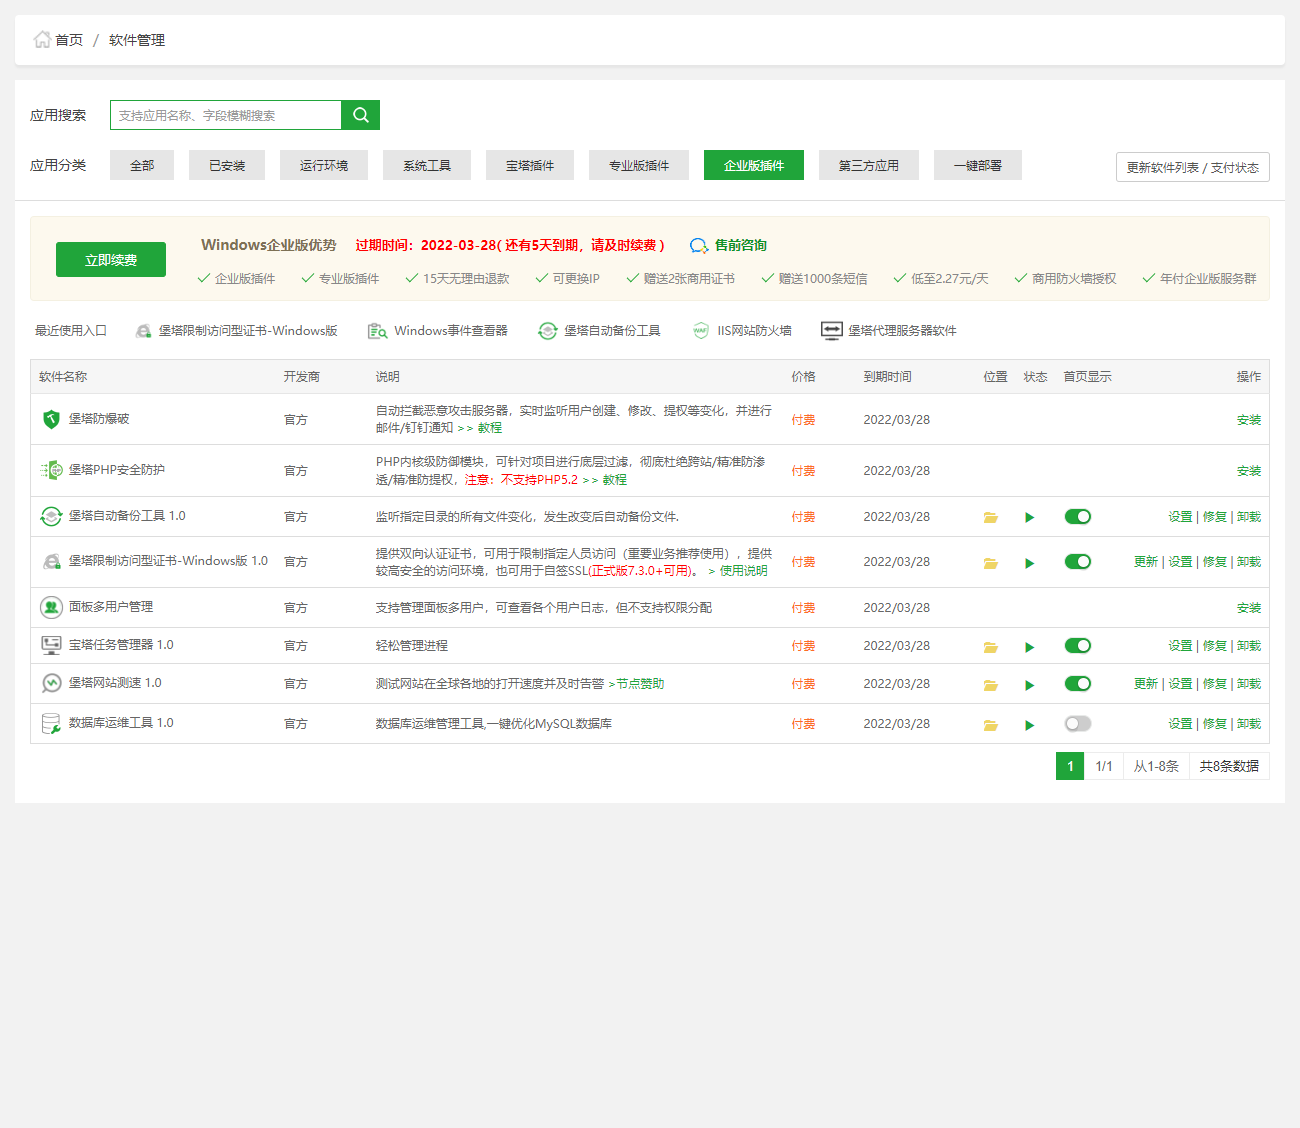Click page number 1 in pagination

[1070, 766]
